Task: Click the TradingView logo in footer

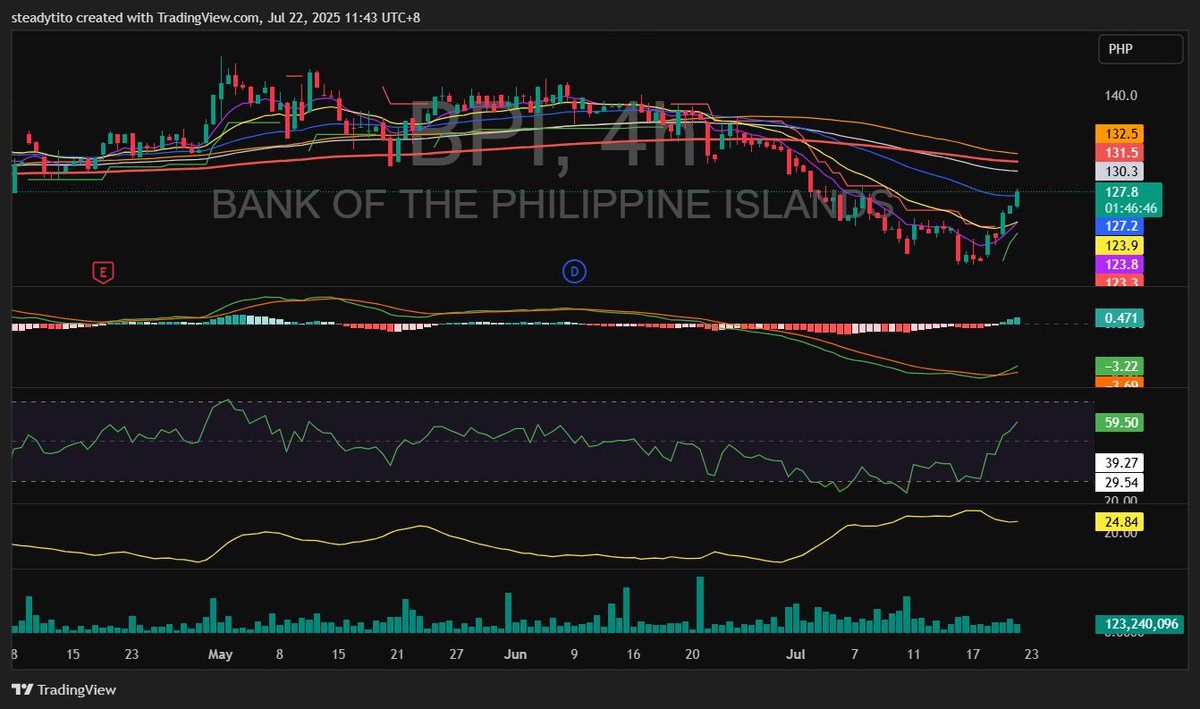Action: coord(64,690)
